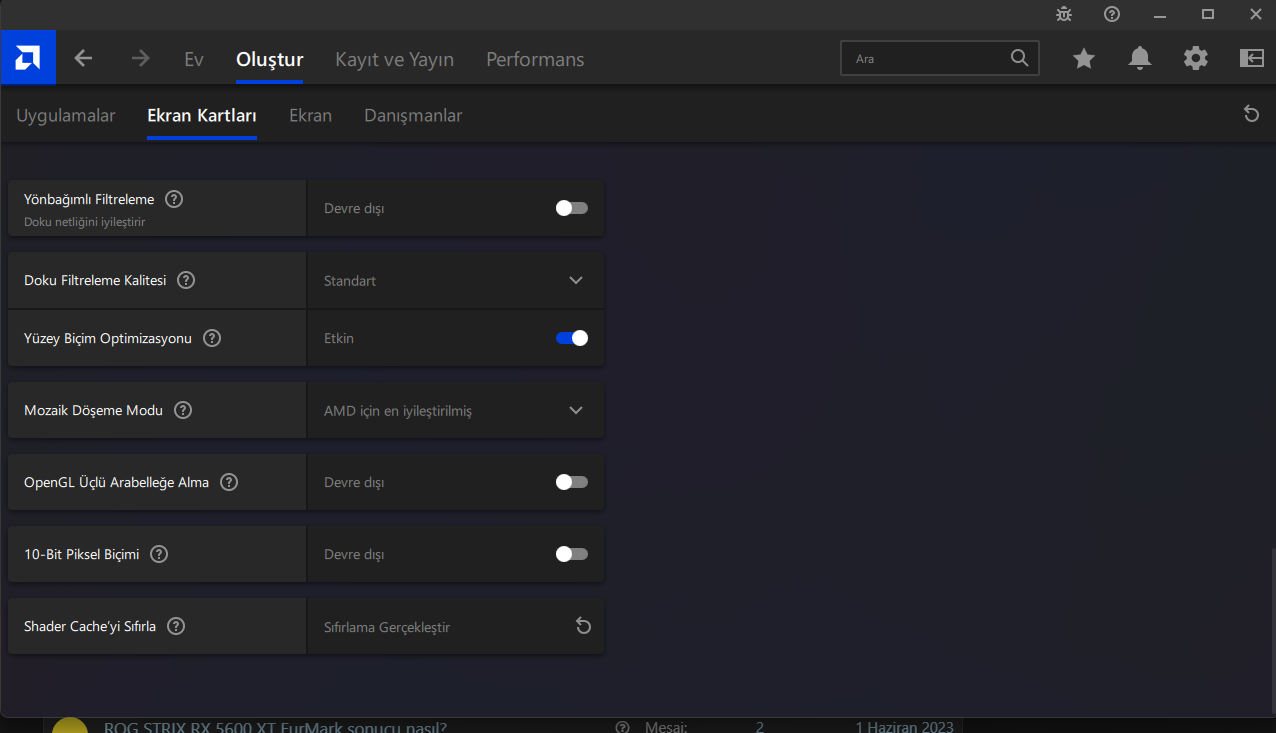This screenshot has height=733, width=1276.
Task: Open Doku Filtreleme Kalitesi Standart dropdown
Action: click(x=455, y=280)
